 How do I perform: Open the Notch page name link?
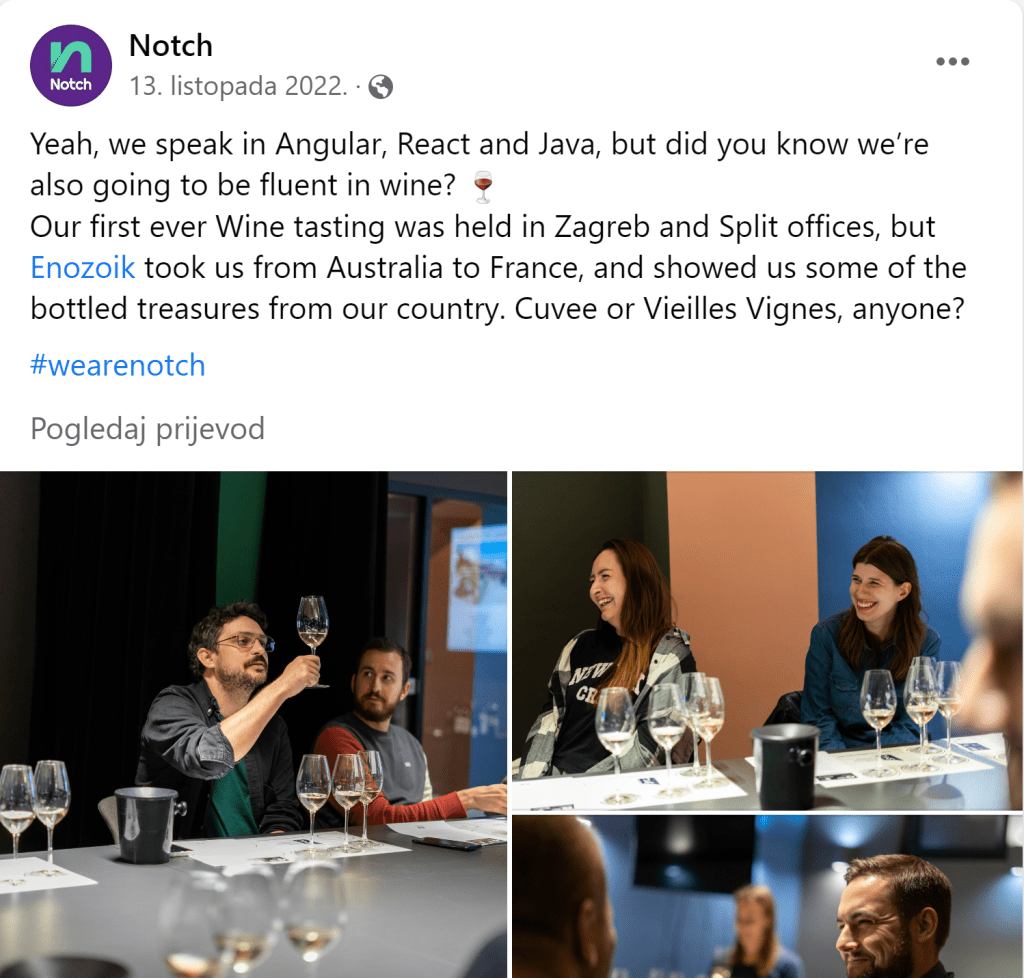(x=171, y=46)
